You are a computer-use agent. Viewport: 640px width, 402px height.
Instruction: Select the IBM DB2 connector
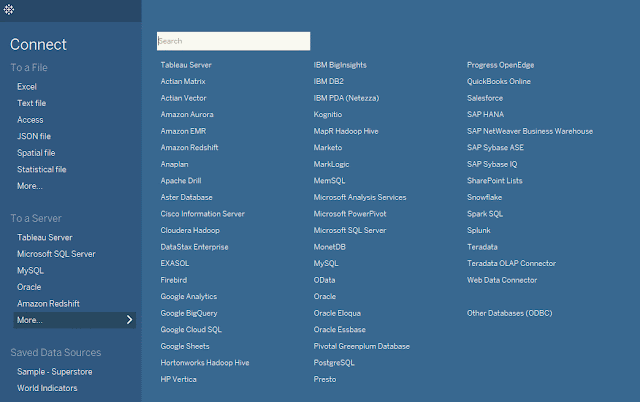point(329,81)
